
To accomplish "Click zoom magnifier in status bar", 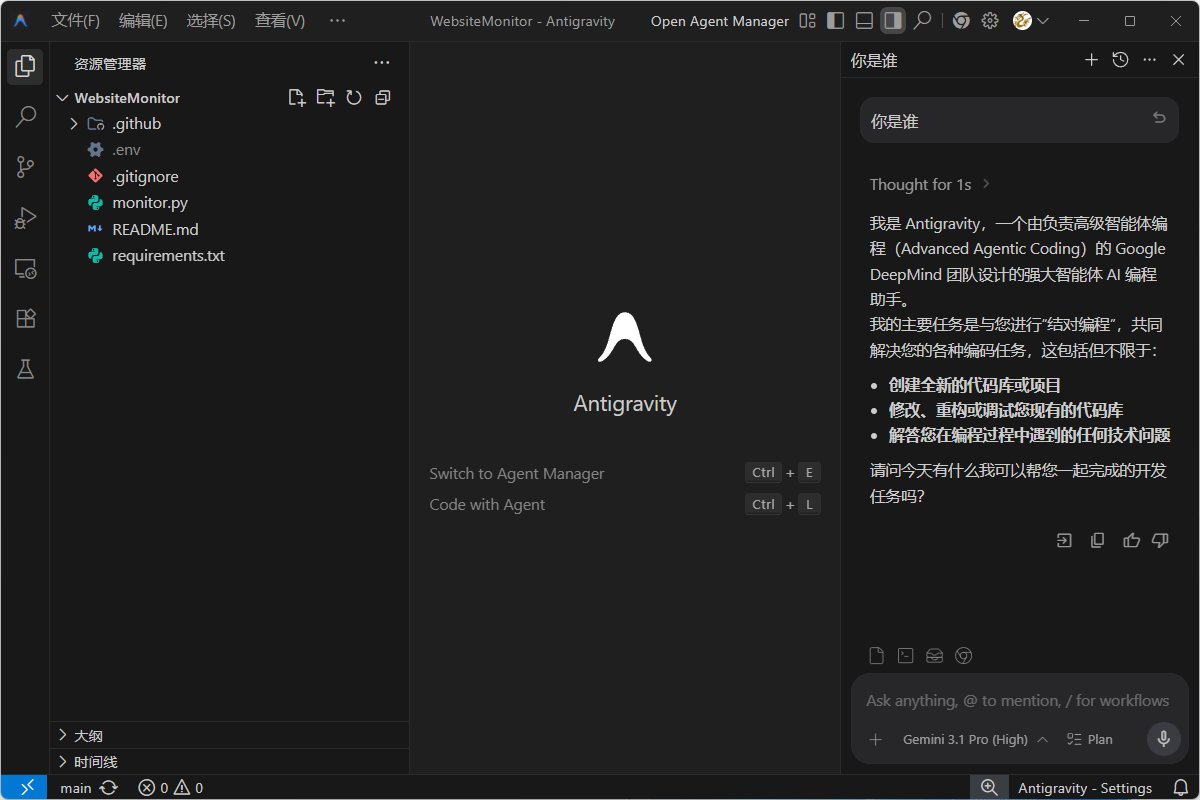I will [x=989, y=788].
